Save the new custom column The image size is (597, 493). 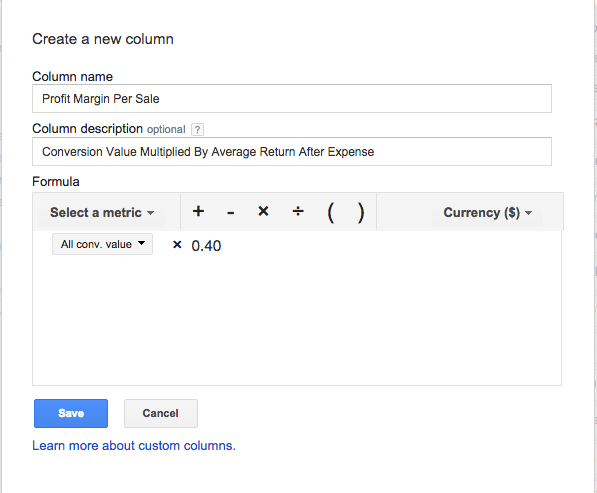click(x=71, y=413)
